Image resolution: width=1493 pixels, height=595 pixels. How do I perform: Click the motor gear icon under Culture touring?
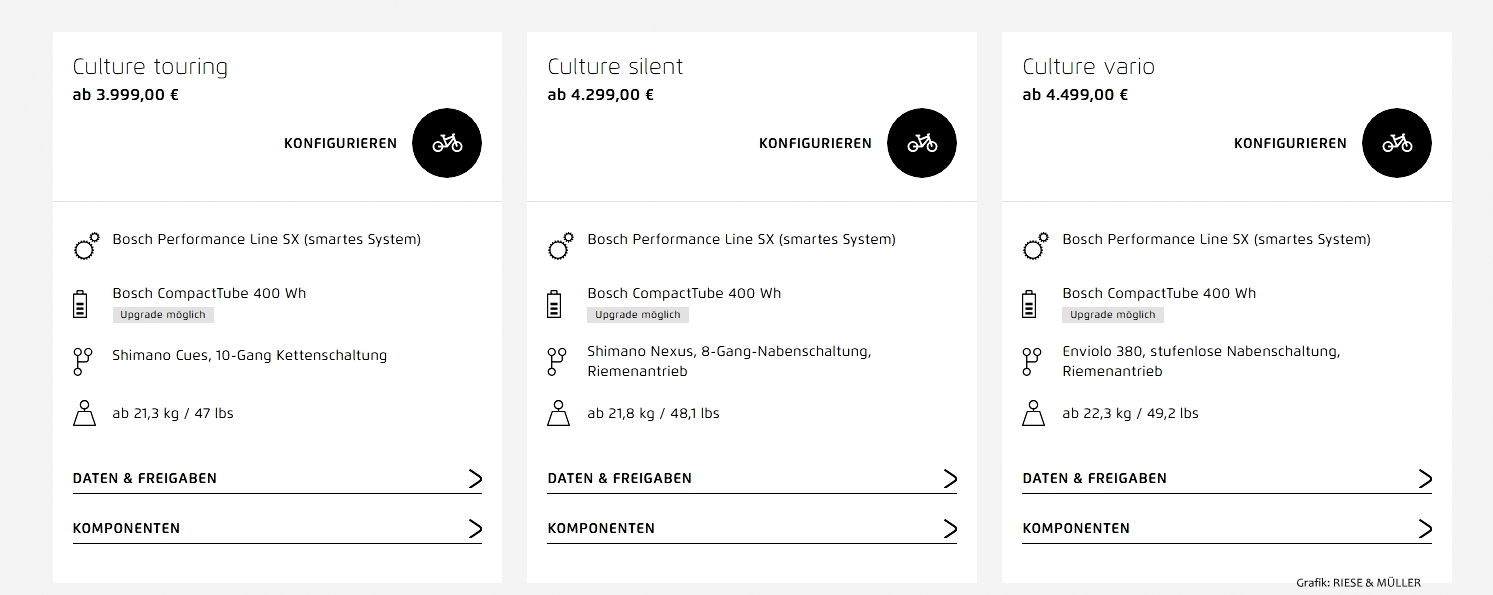pyautogui.click(x=87, y=245)
